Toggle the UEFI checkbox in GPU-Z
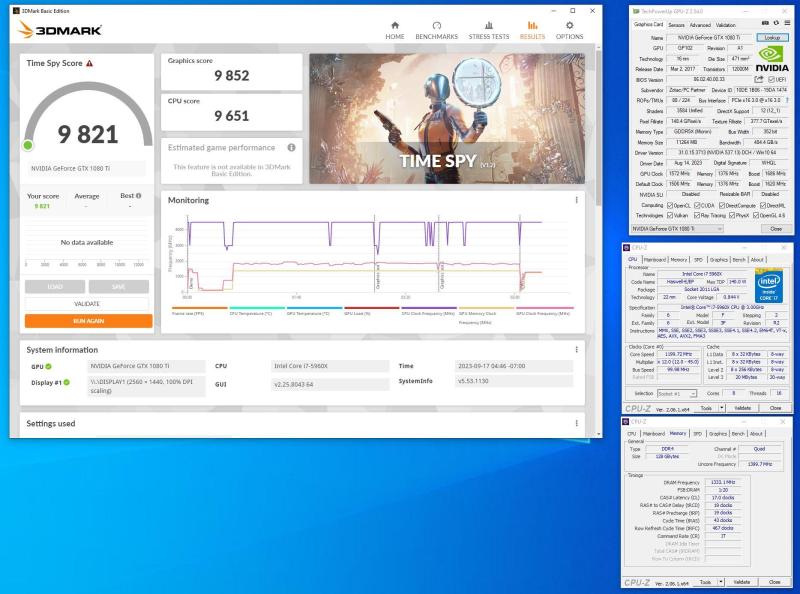This screenshot has width=800, height=594. tap(770, 78)
